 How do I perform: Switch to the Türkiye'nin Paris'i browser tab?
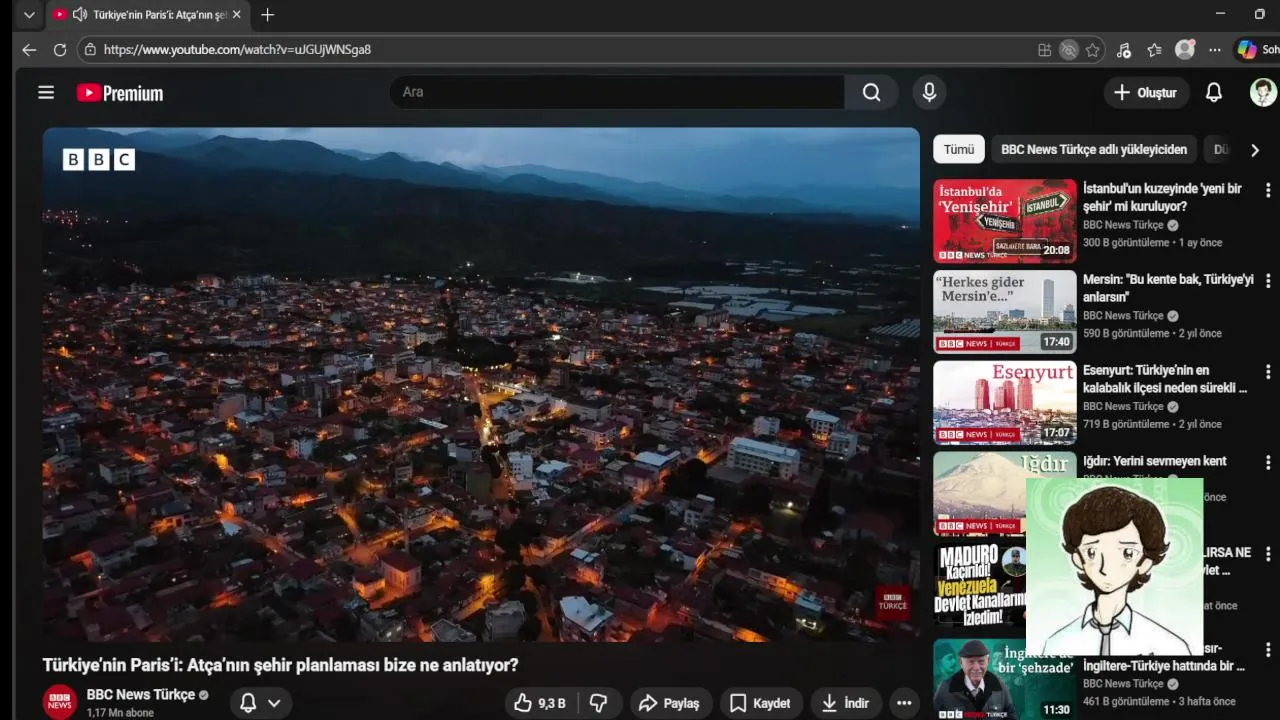(150, 15)
